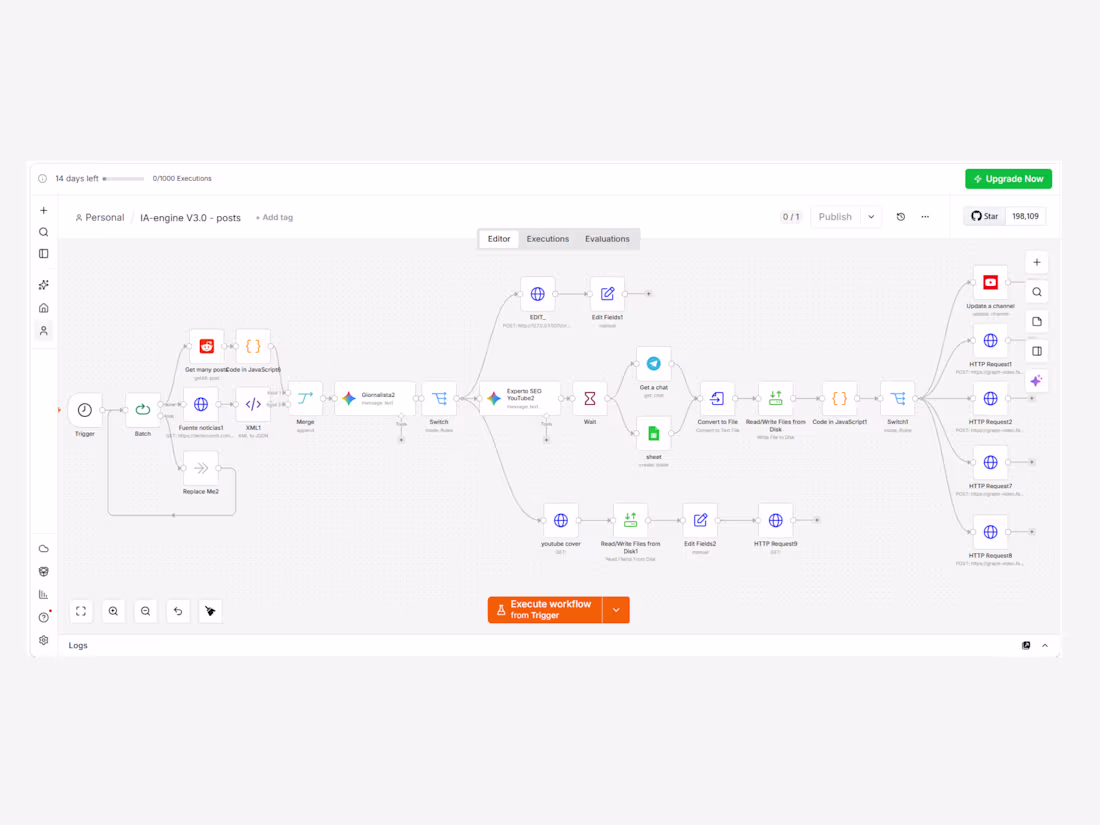Open the YouTube Update a channel node

click(990, 283)
